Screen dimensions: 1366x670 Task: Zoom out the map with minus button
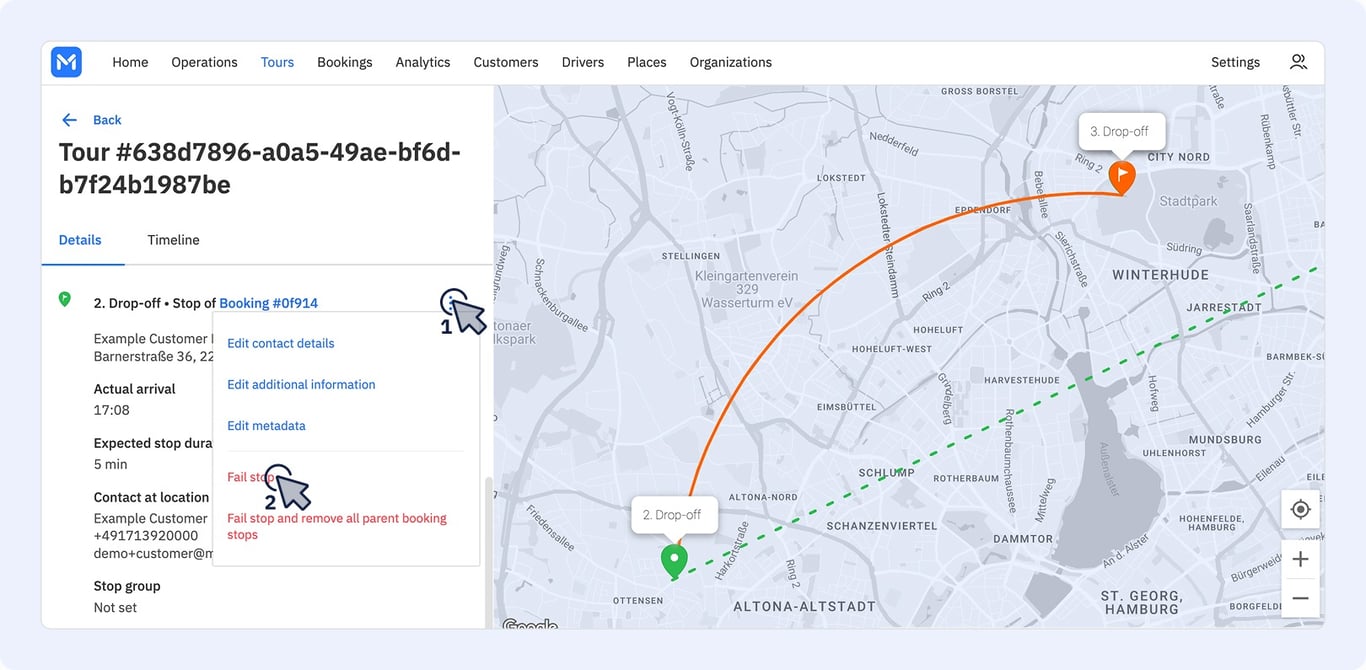tap(1300, 598)
